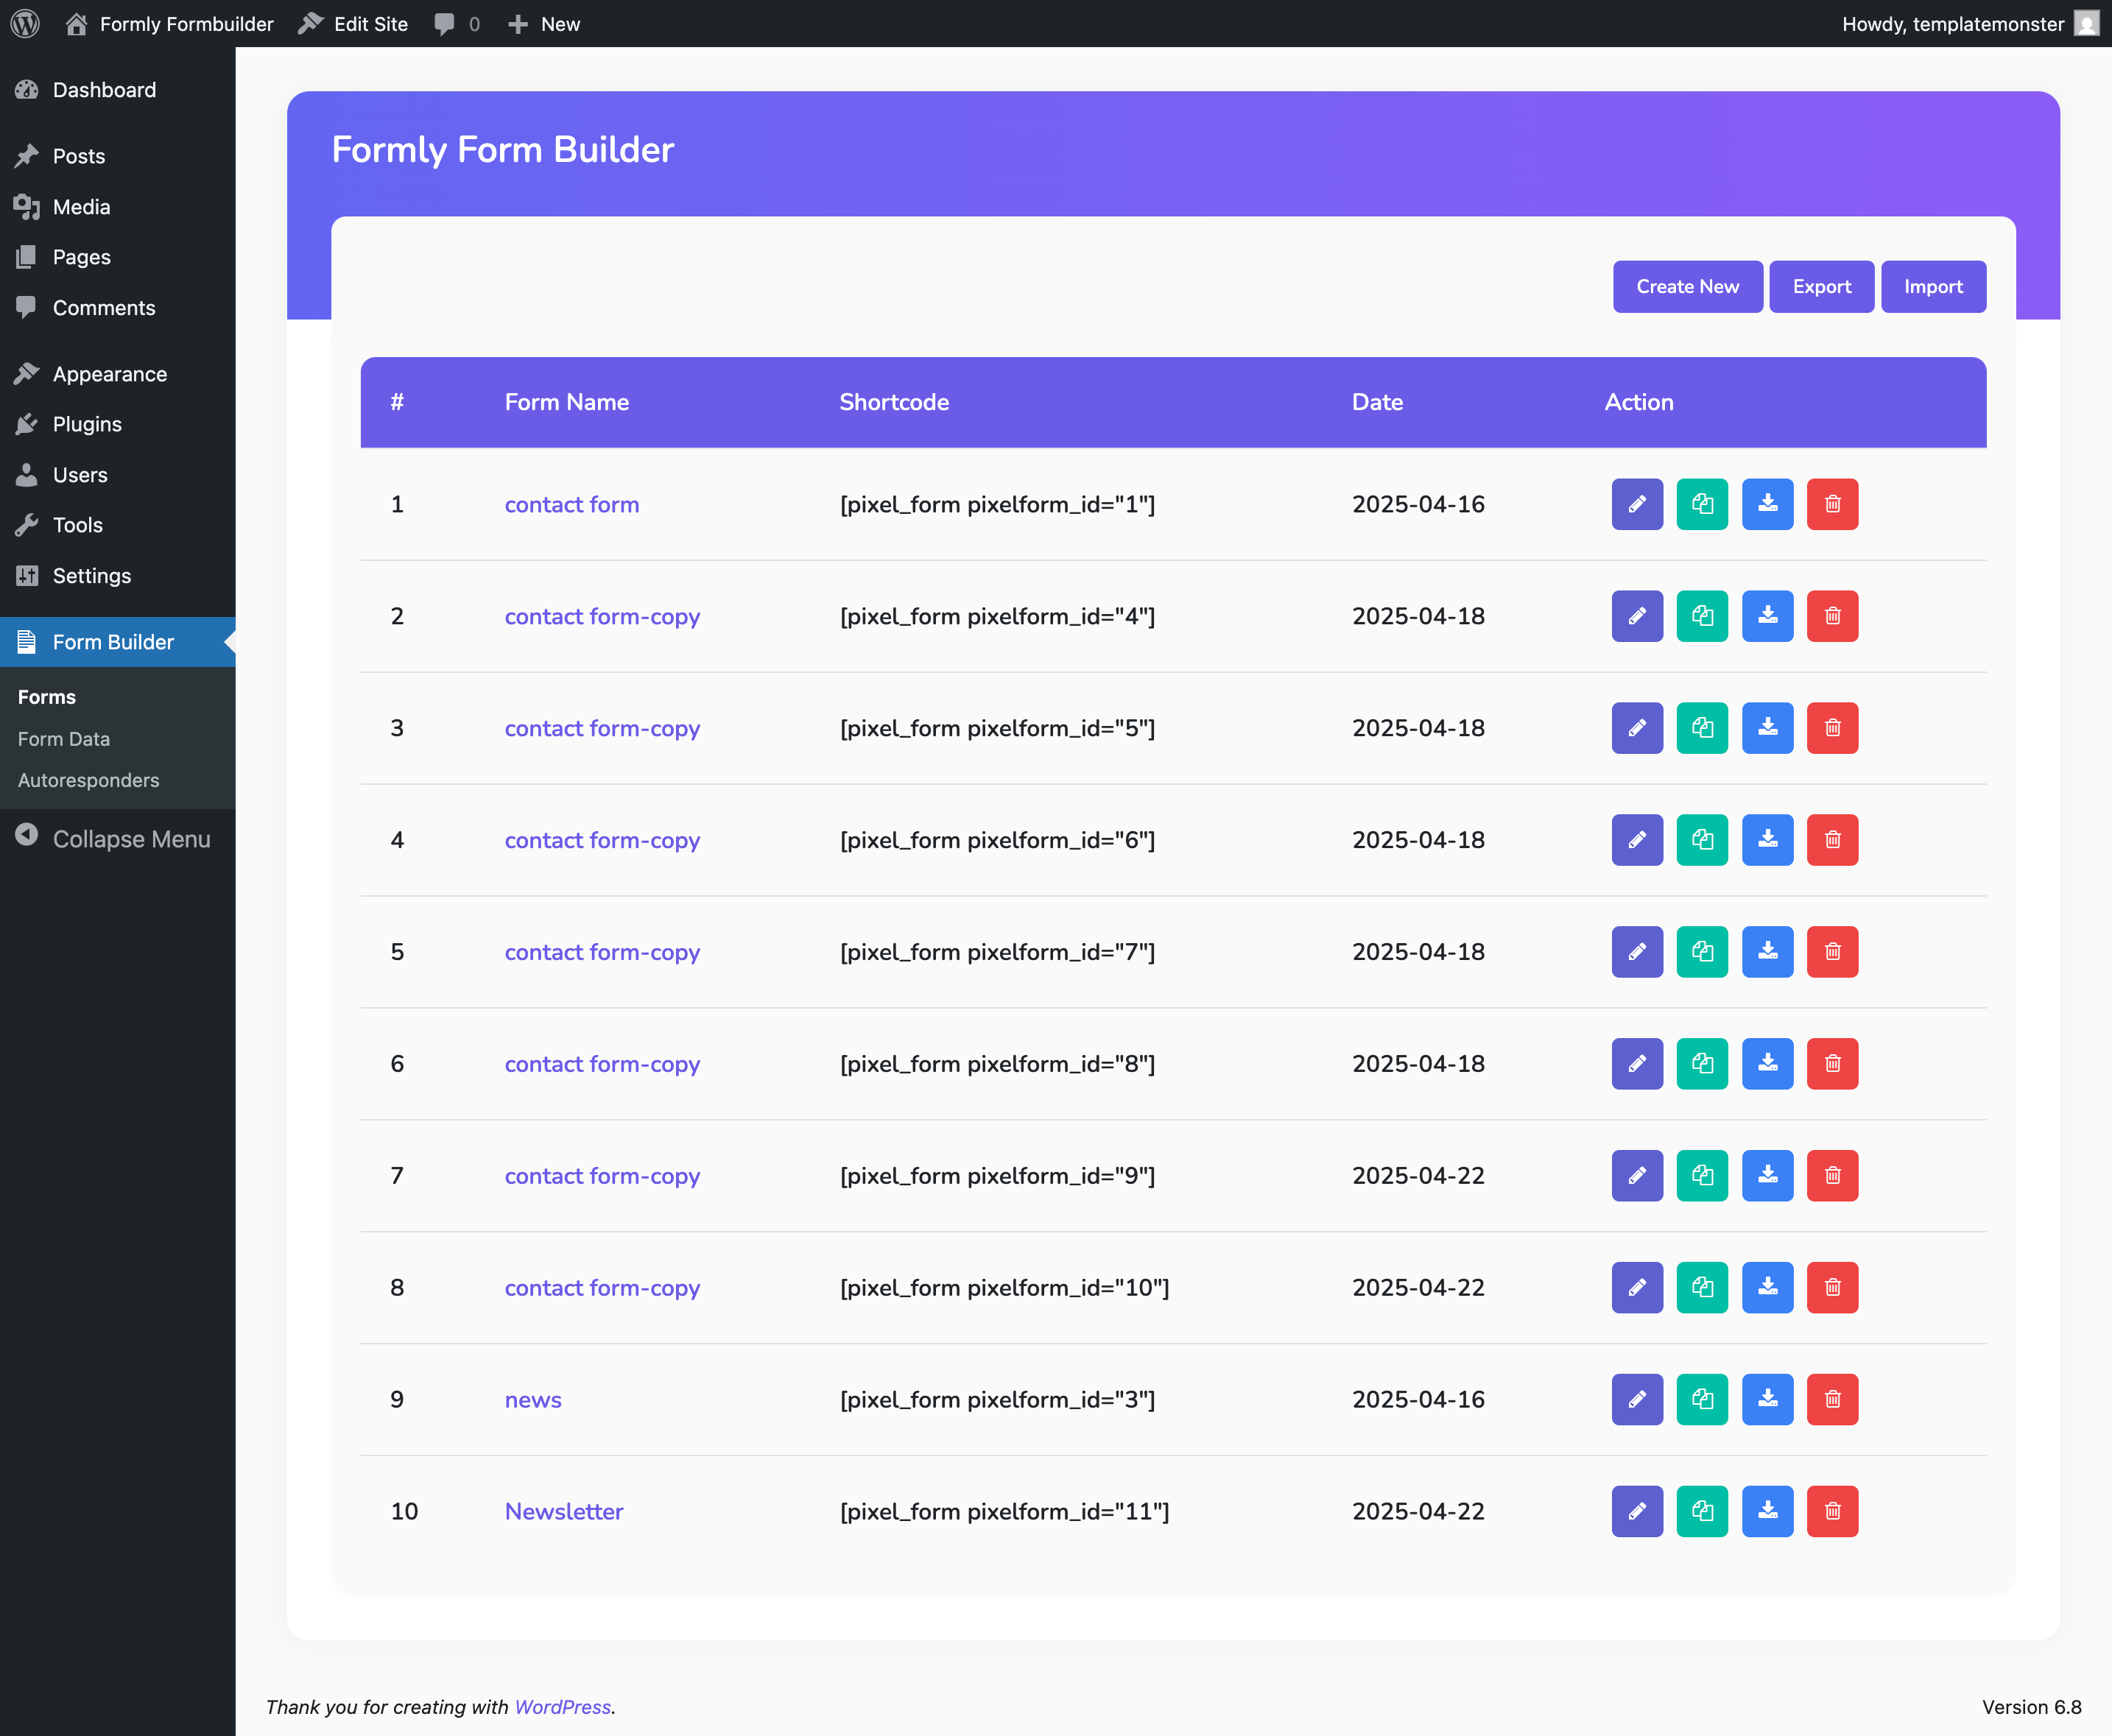Click the Form Name column header
The height and width of the screenshot is (1736, 2112).
point(567,402)
